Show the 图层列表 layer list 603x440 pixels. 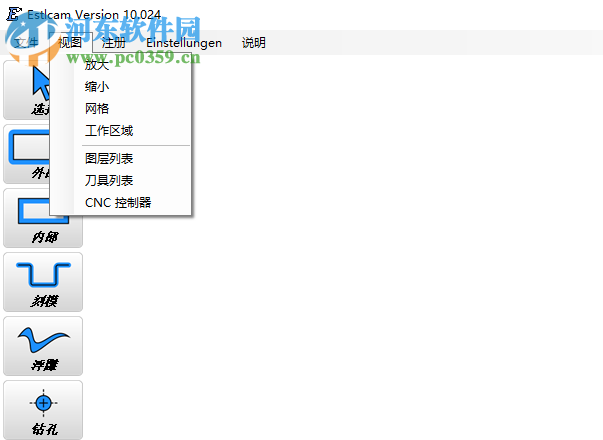pos(121,158)
